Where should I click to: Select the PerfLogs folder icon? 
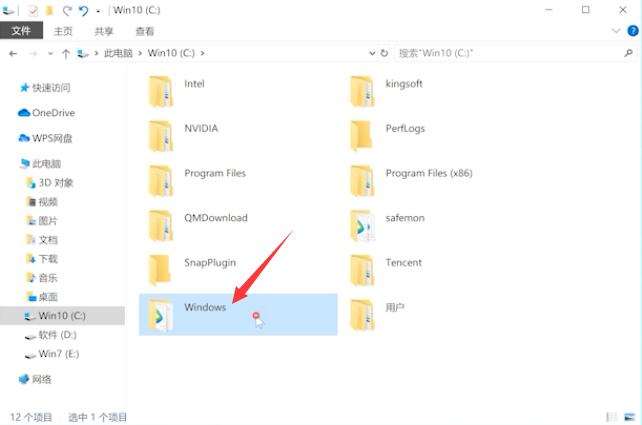click(x=361, y=136)
